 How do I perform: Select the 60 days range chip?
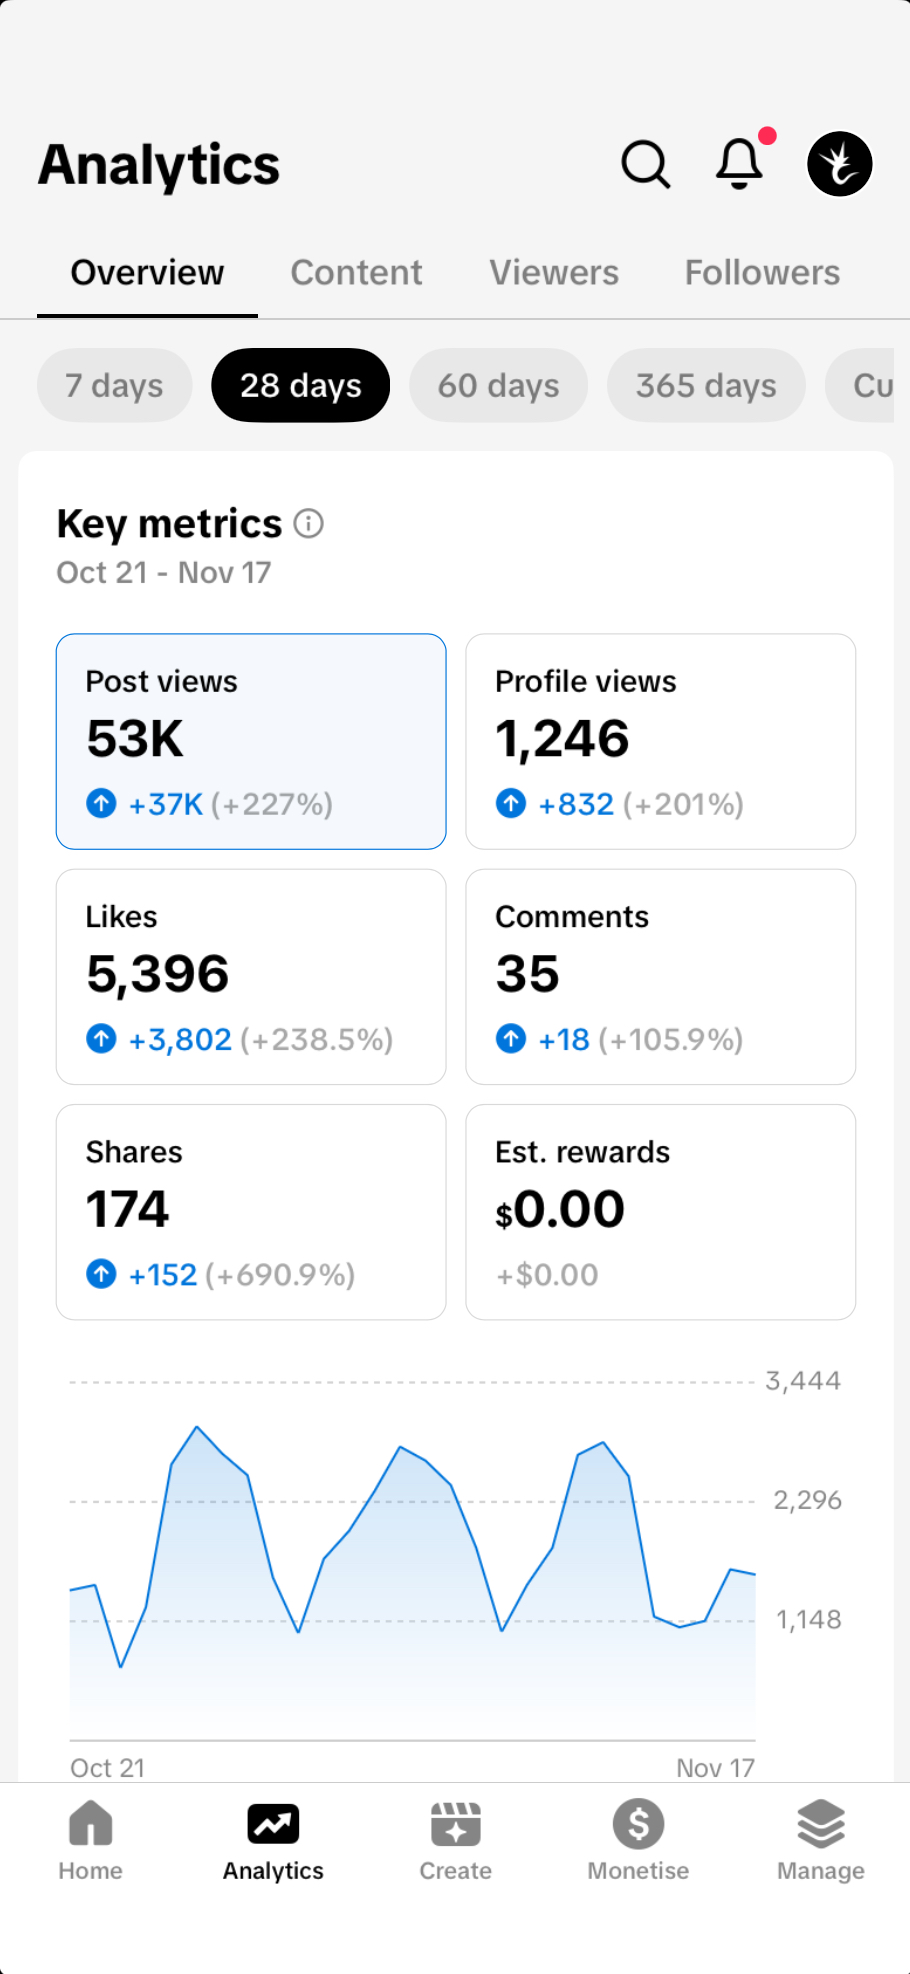(498, 385)
